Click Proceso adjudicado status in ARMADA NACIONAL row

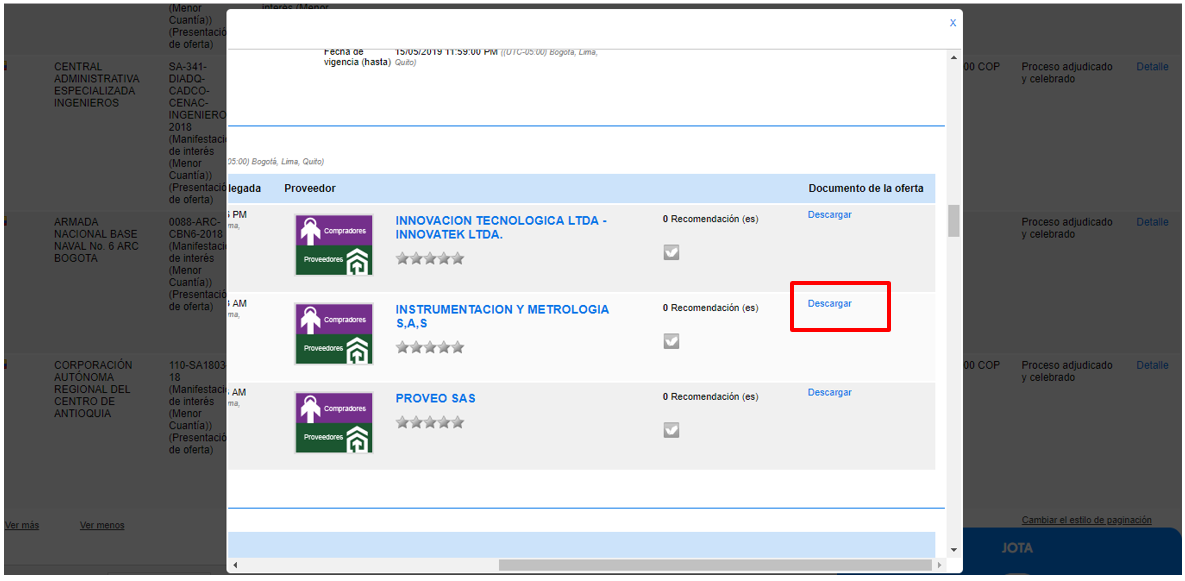coord(1067,228)
